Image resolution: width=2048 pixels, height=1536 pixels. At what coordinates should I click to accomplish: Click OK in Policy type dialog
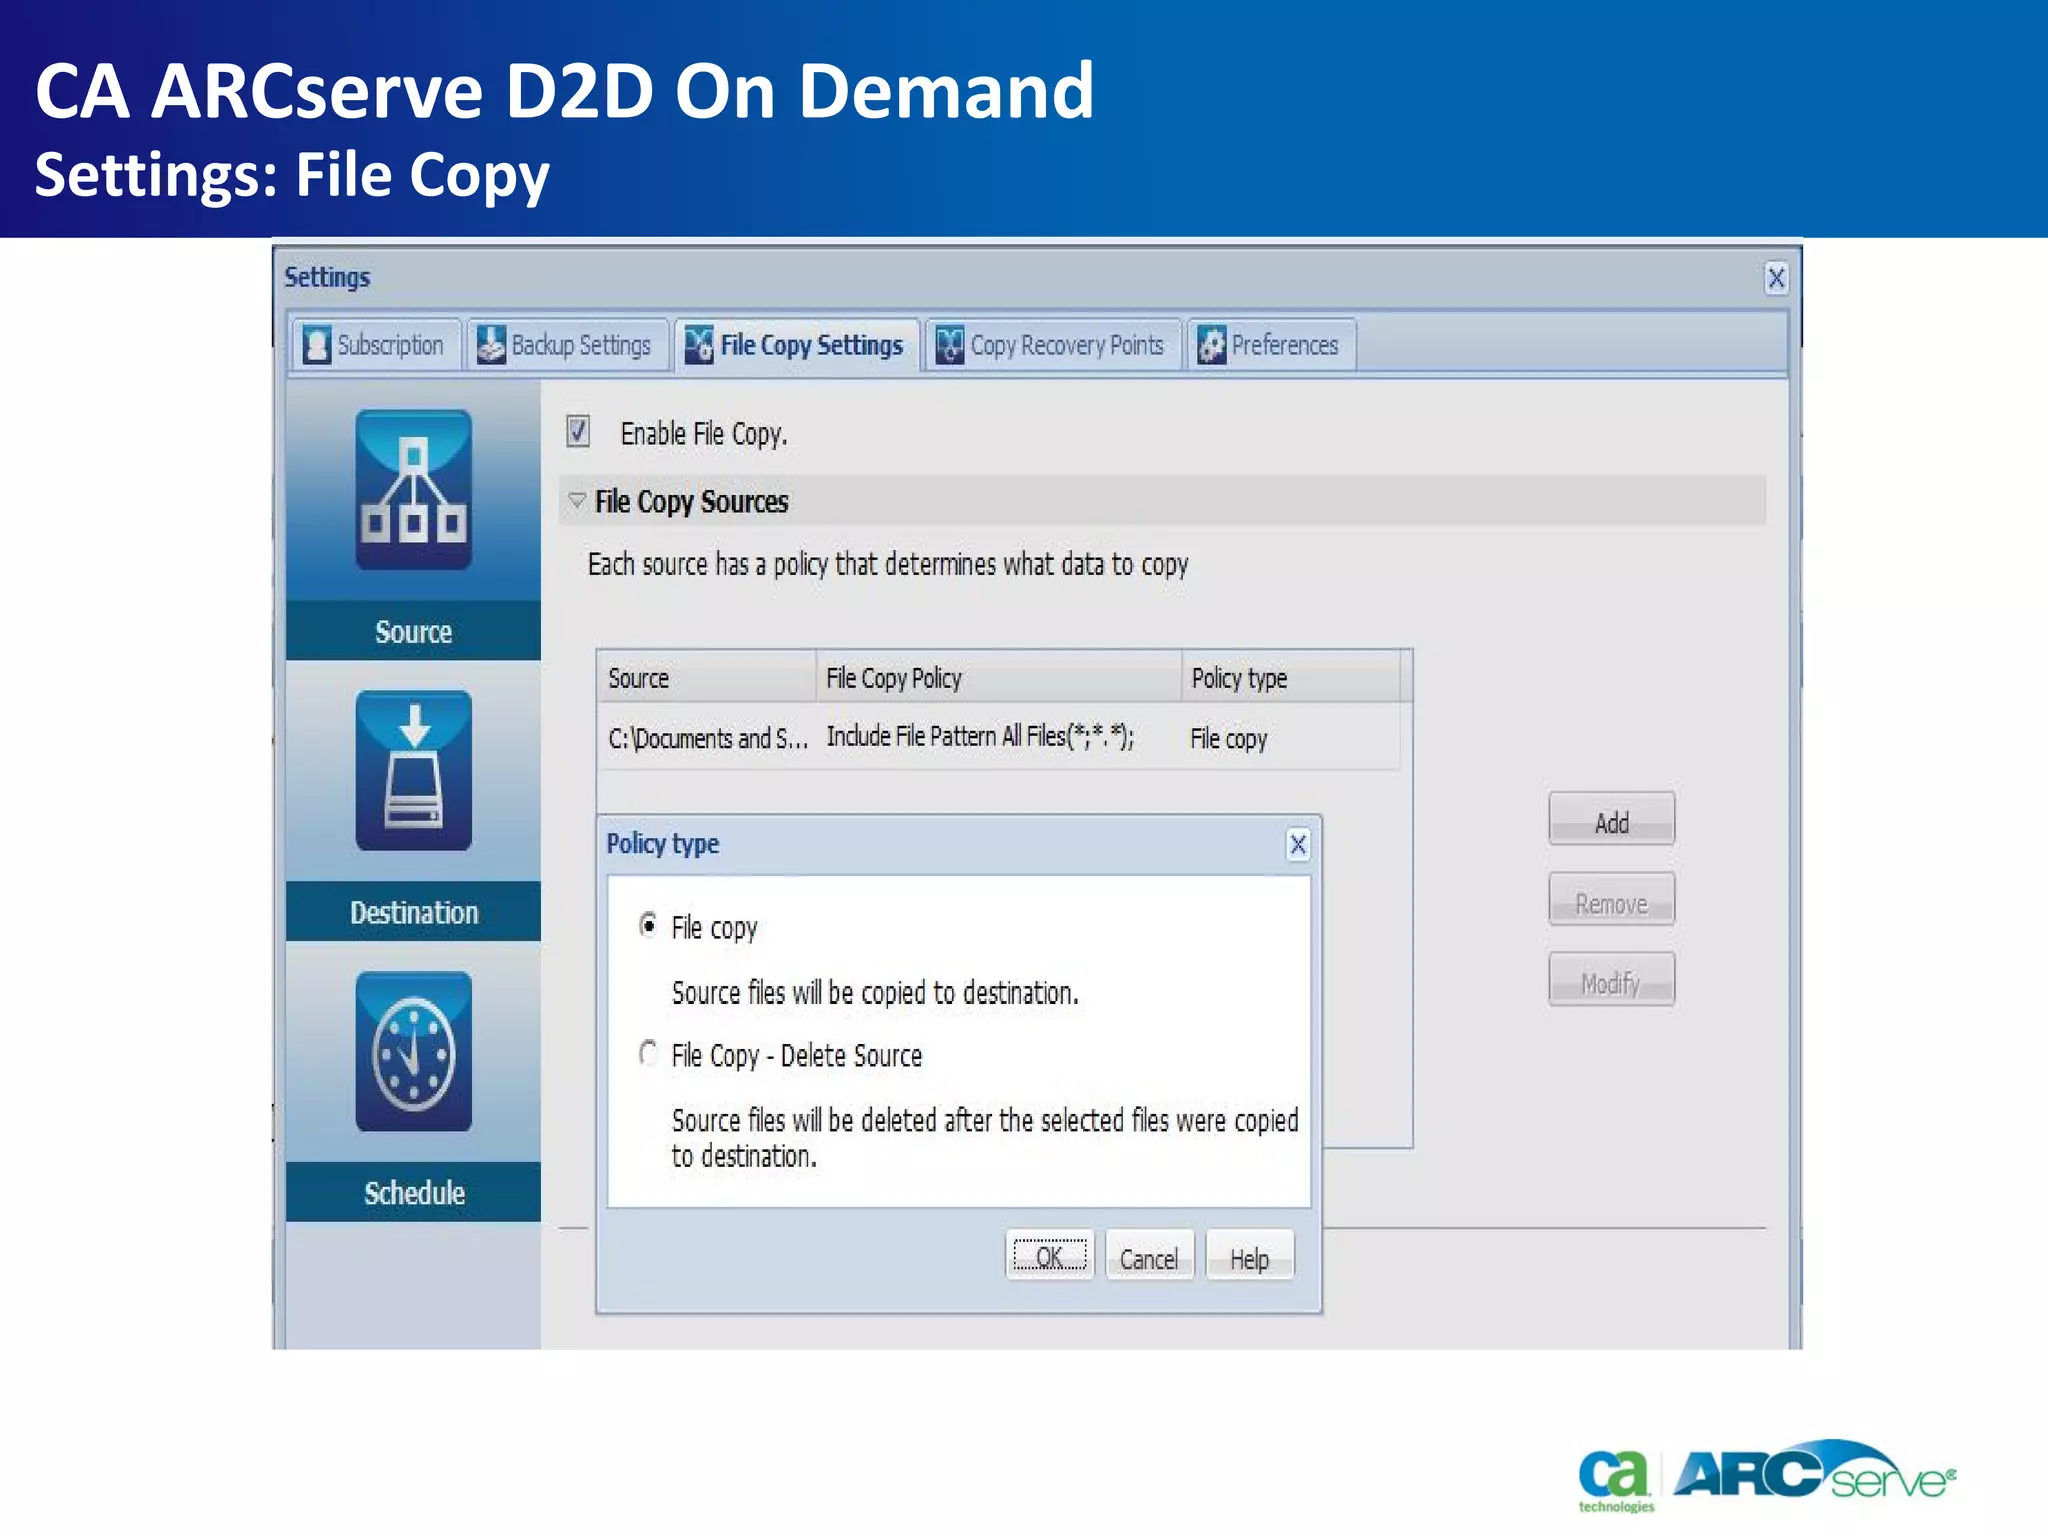coord(1049,1257)
